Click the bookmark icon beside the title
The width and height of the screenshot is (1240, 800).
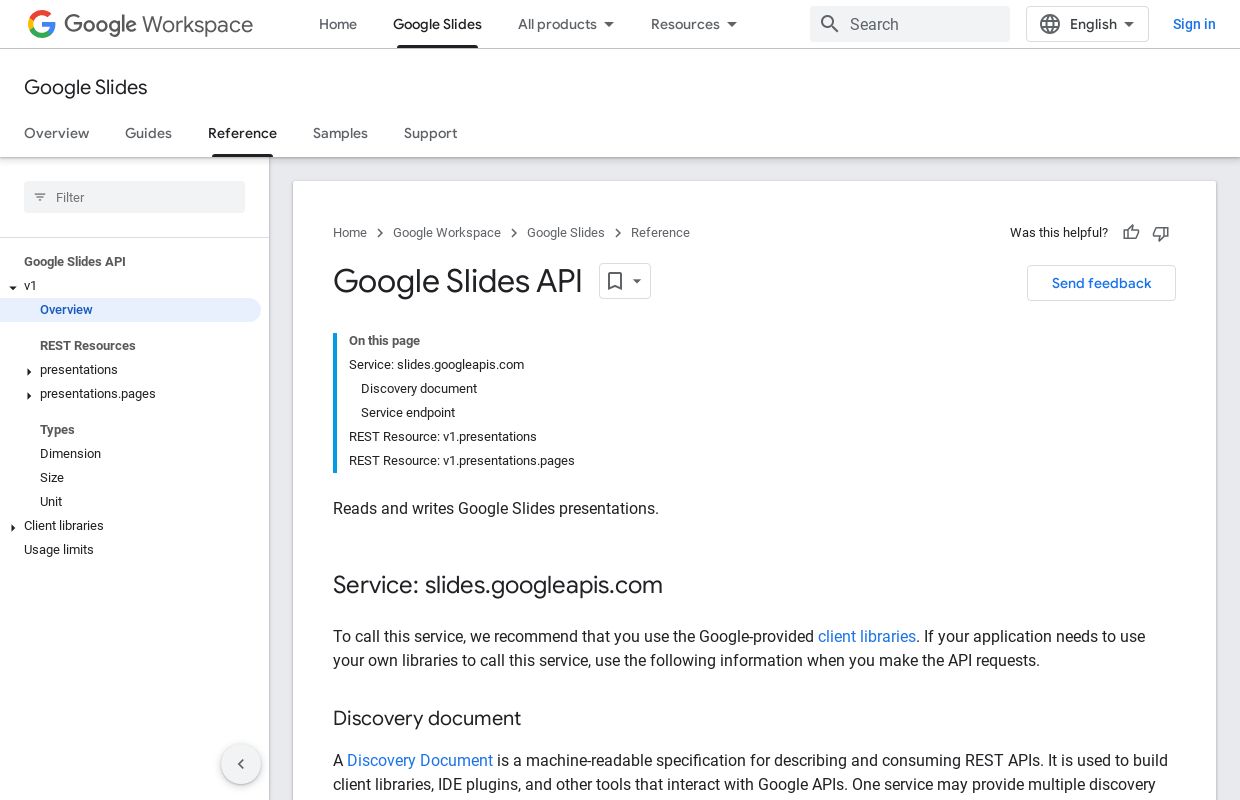615,281
